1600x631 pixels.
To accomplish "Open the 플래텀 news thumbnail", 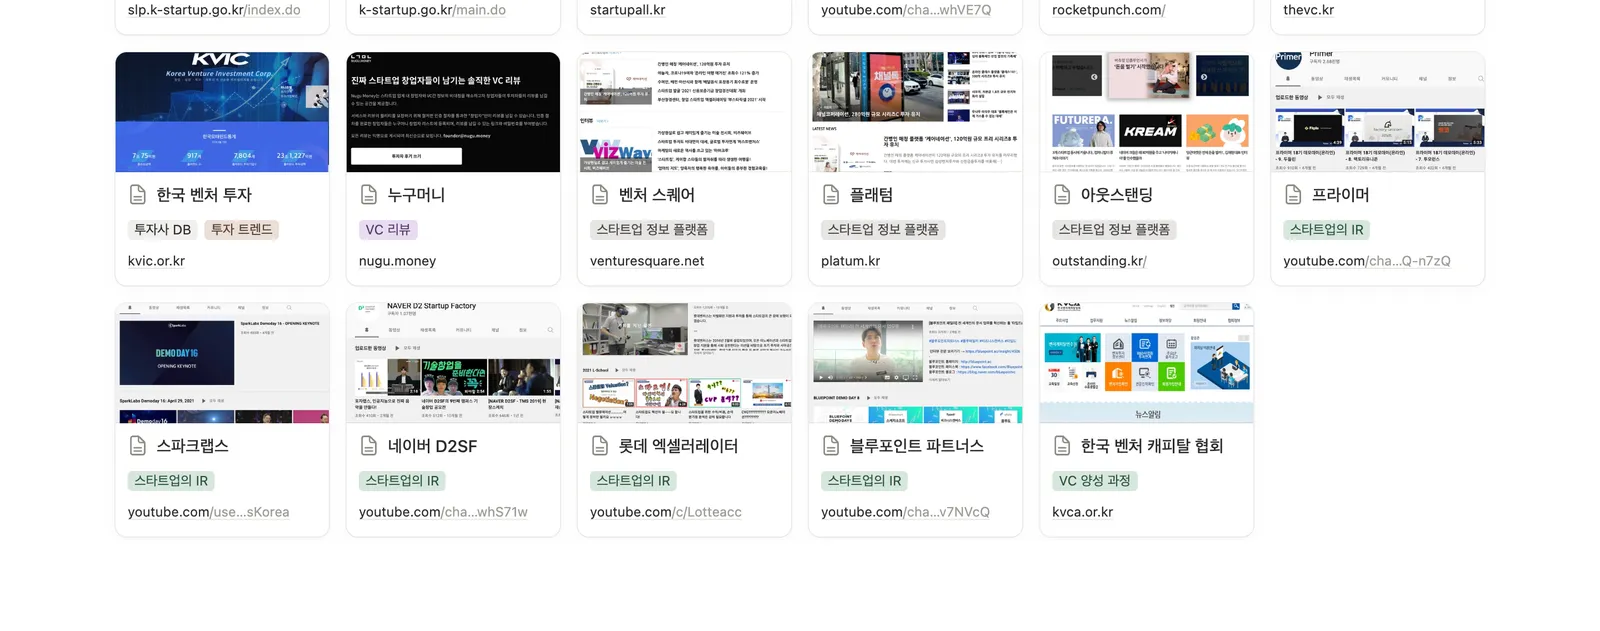I will 915,112.
